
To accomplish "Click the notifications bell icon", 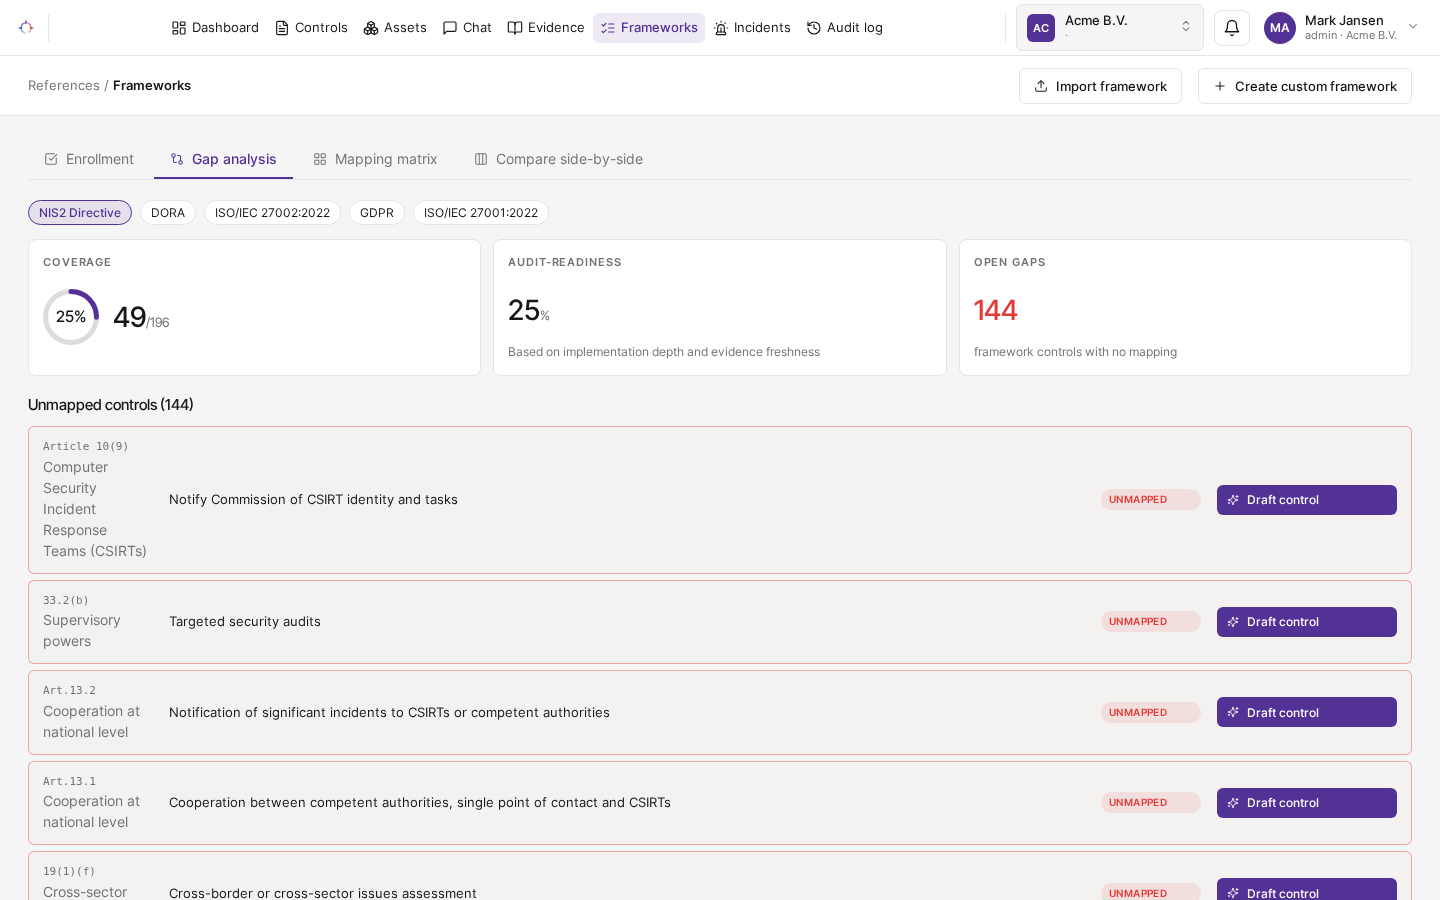I will pyautogui.click(x=1232, y=28).
